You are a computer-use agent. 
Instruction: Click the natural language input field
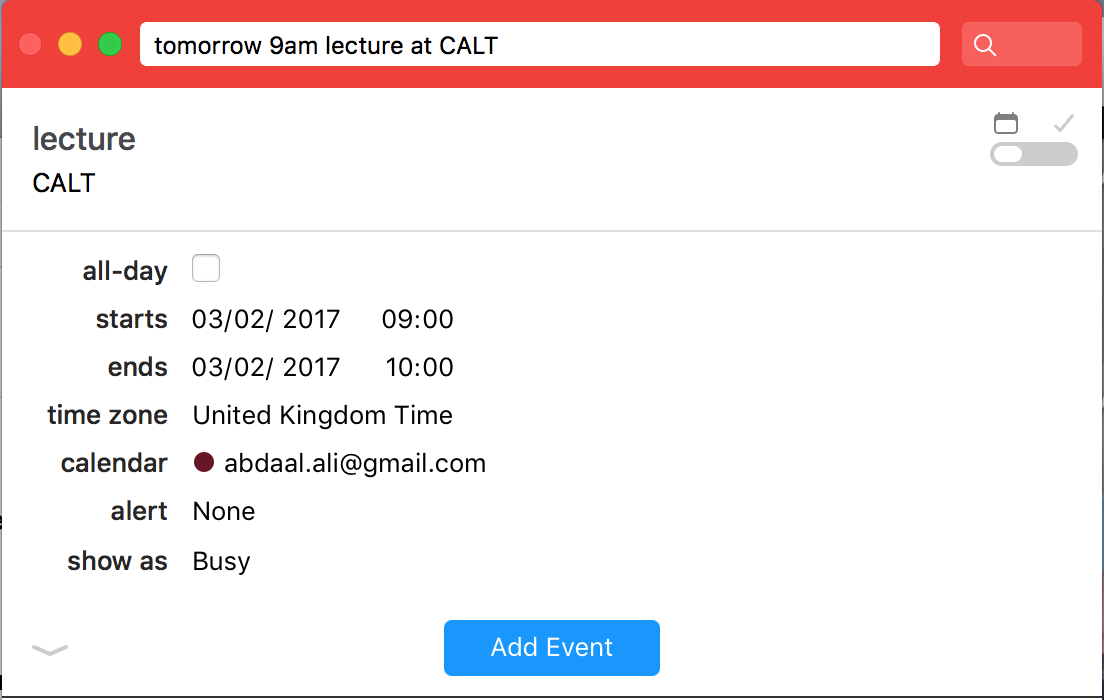tap(539, 44)
